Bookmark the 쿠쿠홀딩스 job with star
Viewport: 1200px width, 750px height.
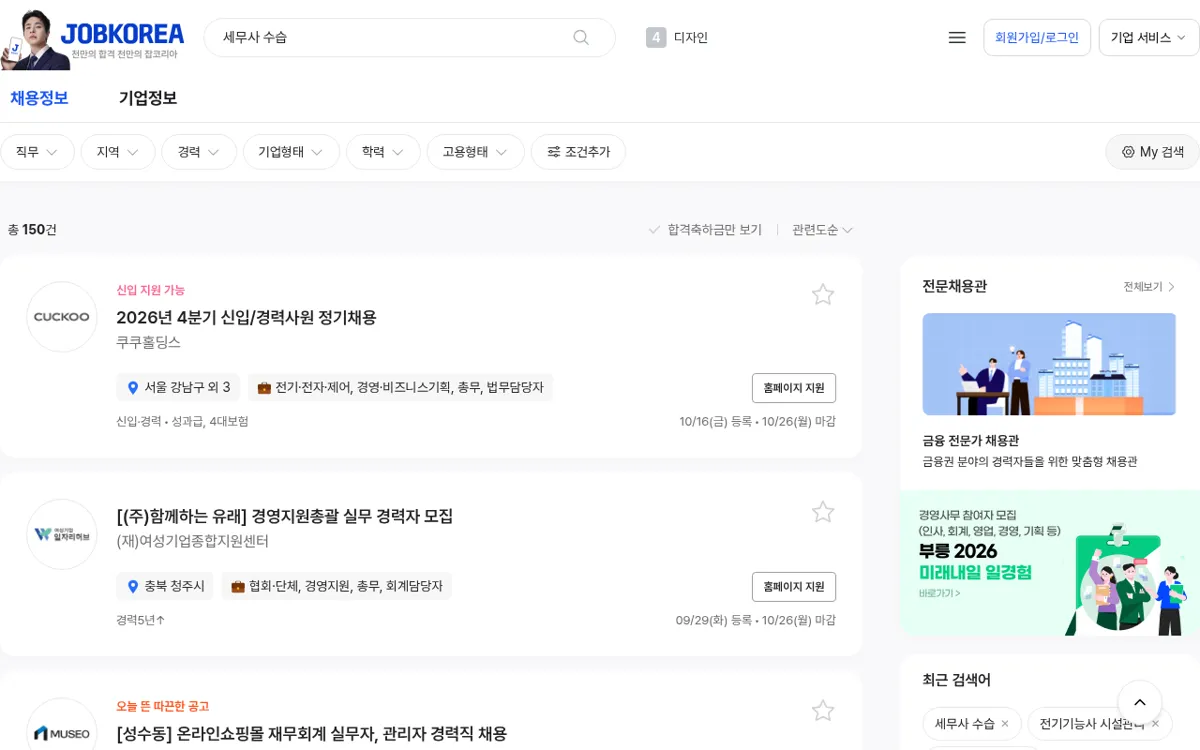[823, 294]
